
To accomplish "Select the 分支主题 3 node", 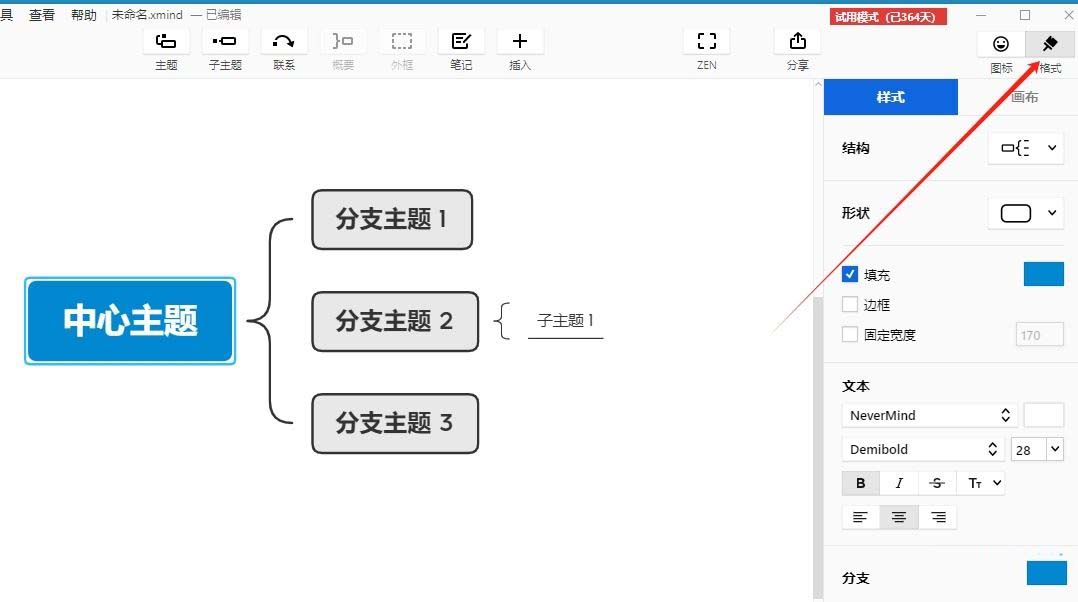I will 395,423.
